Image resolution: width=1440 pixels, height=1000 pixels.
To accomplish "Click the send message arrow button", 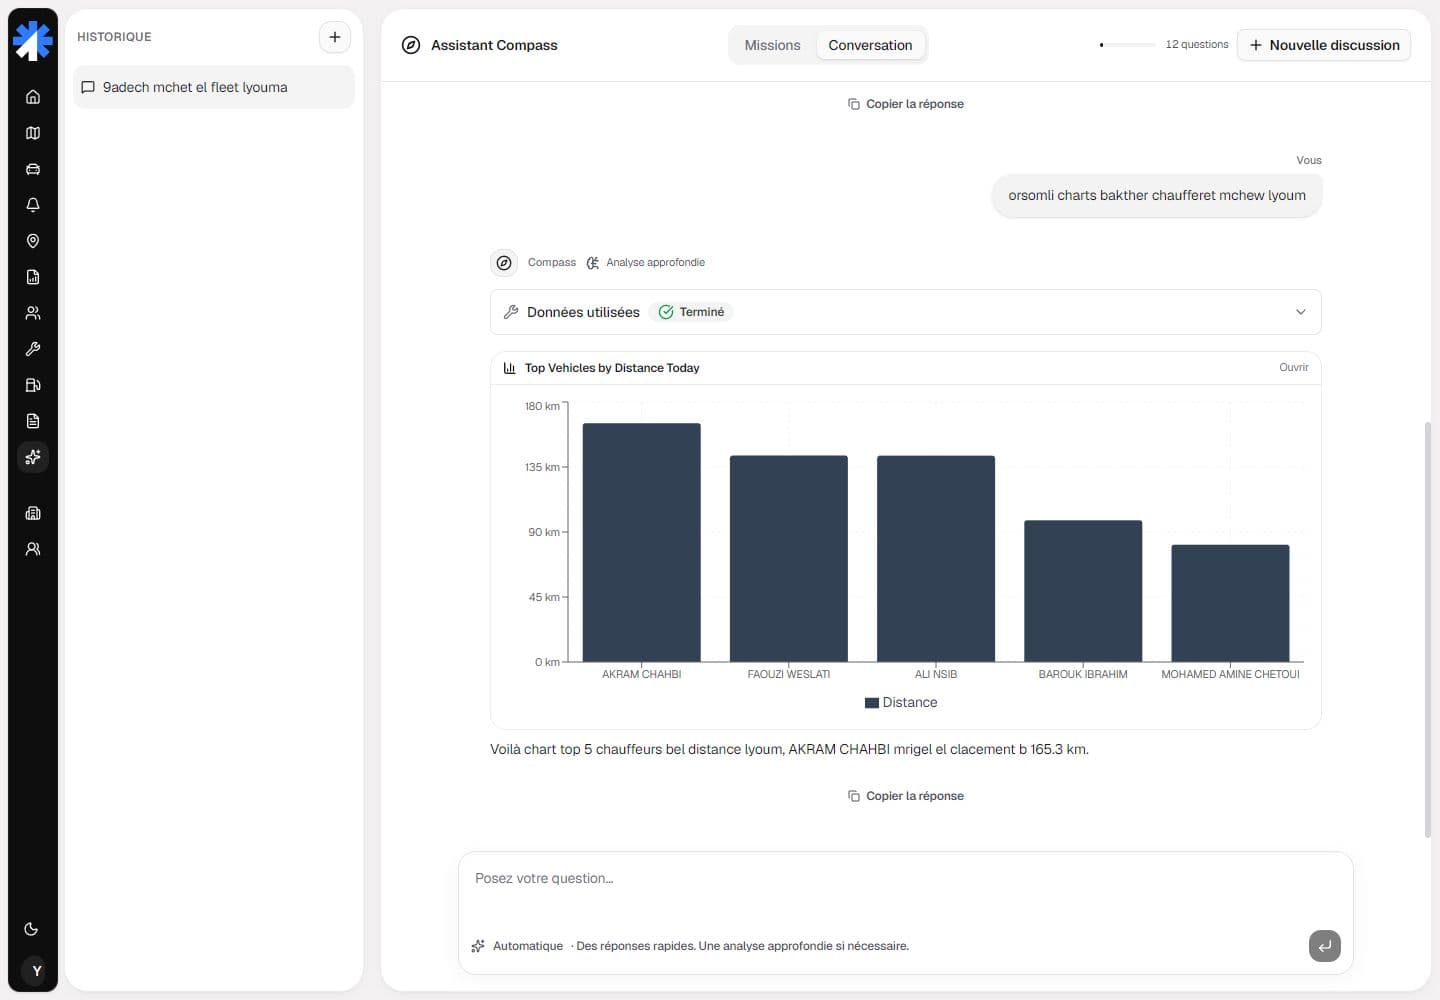I will [1325, 946].
